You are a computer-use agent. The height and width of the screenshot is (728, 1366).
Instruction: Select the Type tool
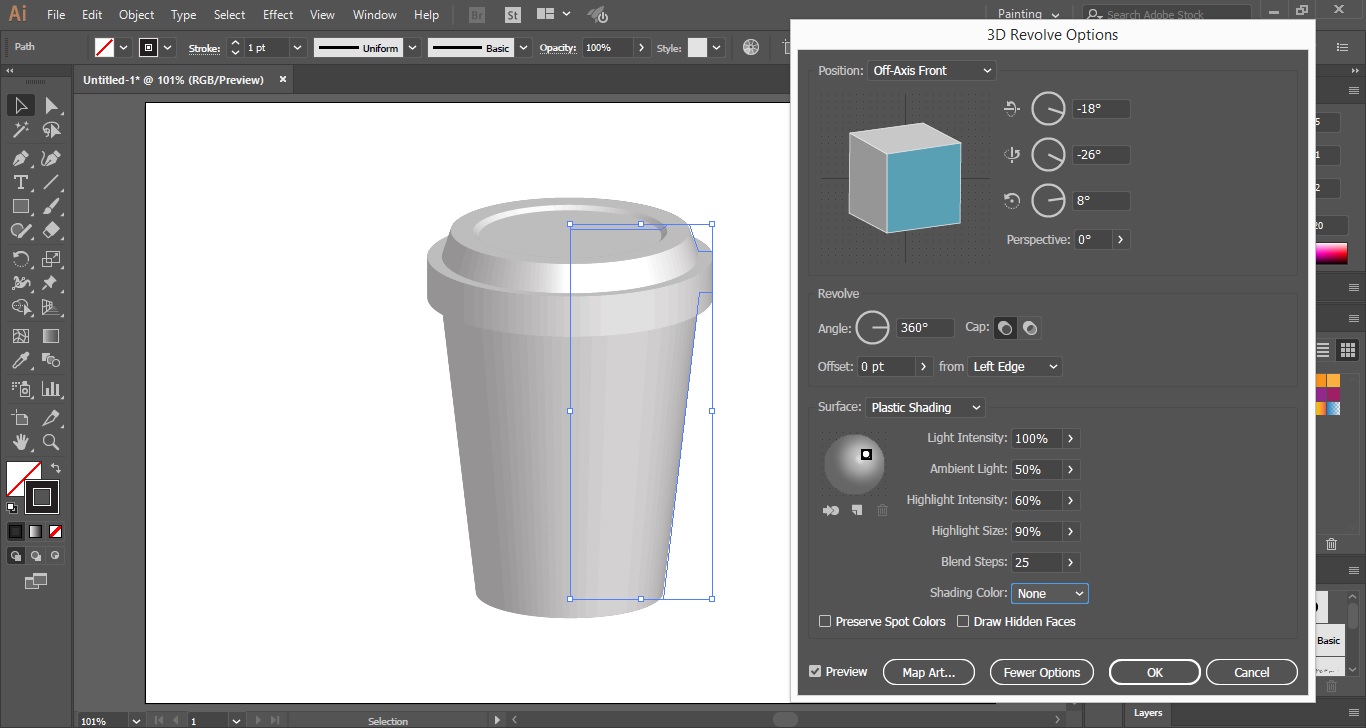pos(20,183)
